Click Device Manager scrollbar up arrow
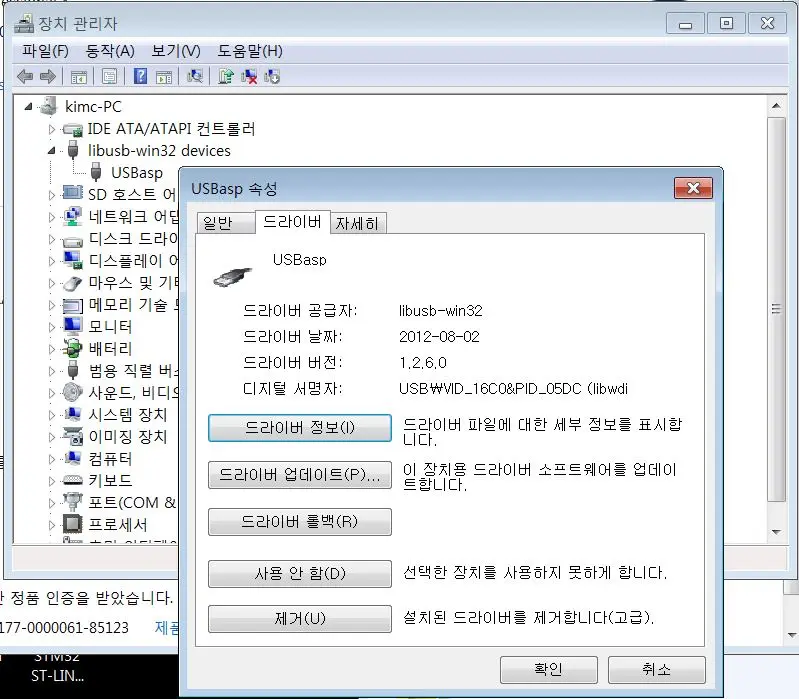The height and width of the screenshot is (699, 799). click(776, 106)
